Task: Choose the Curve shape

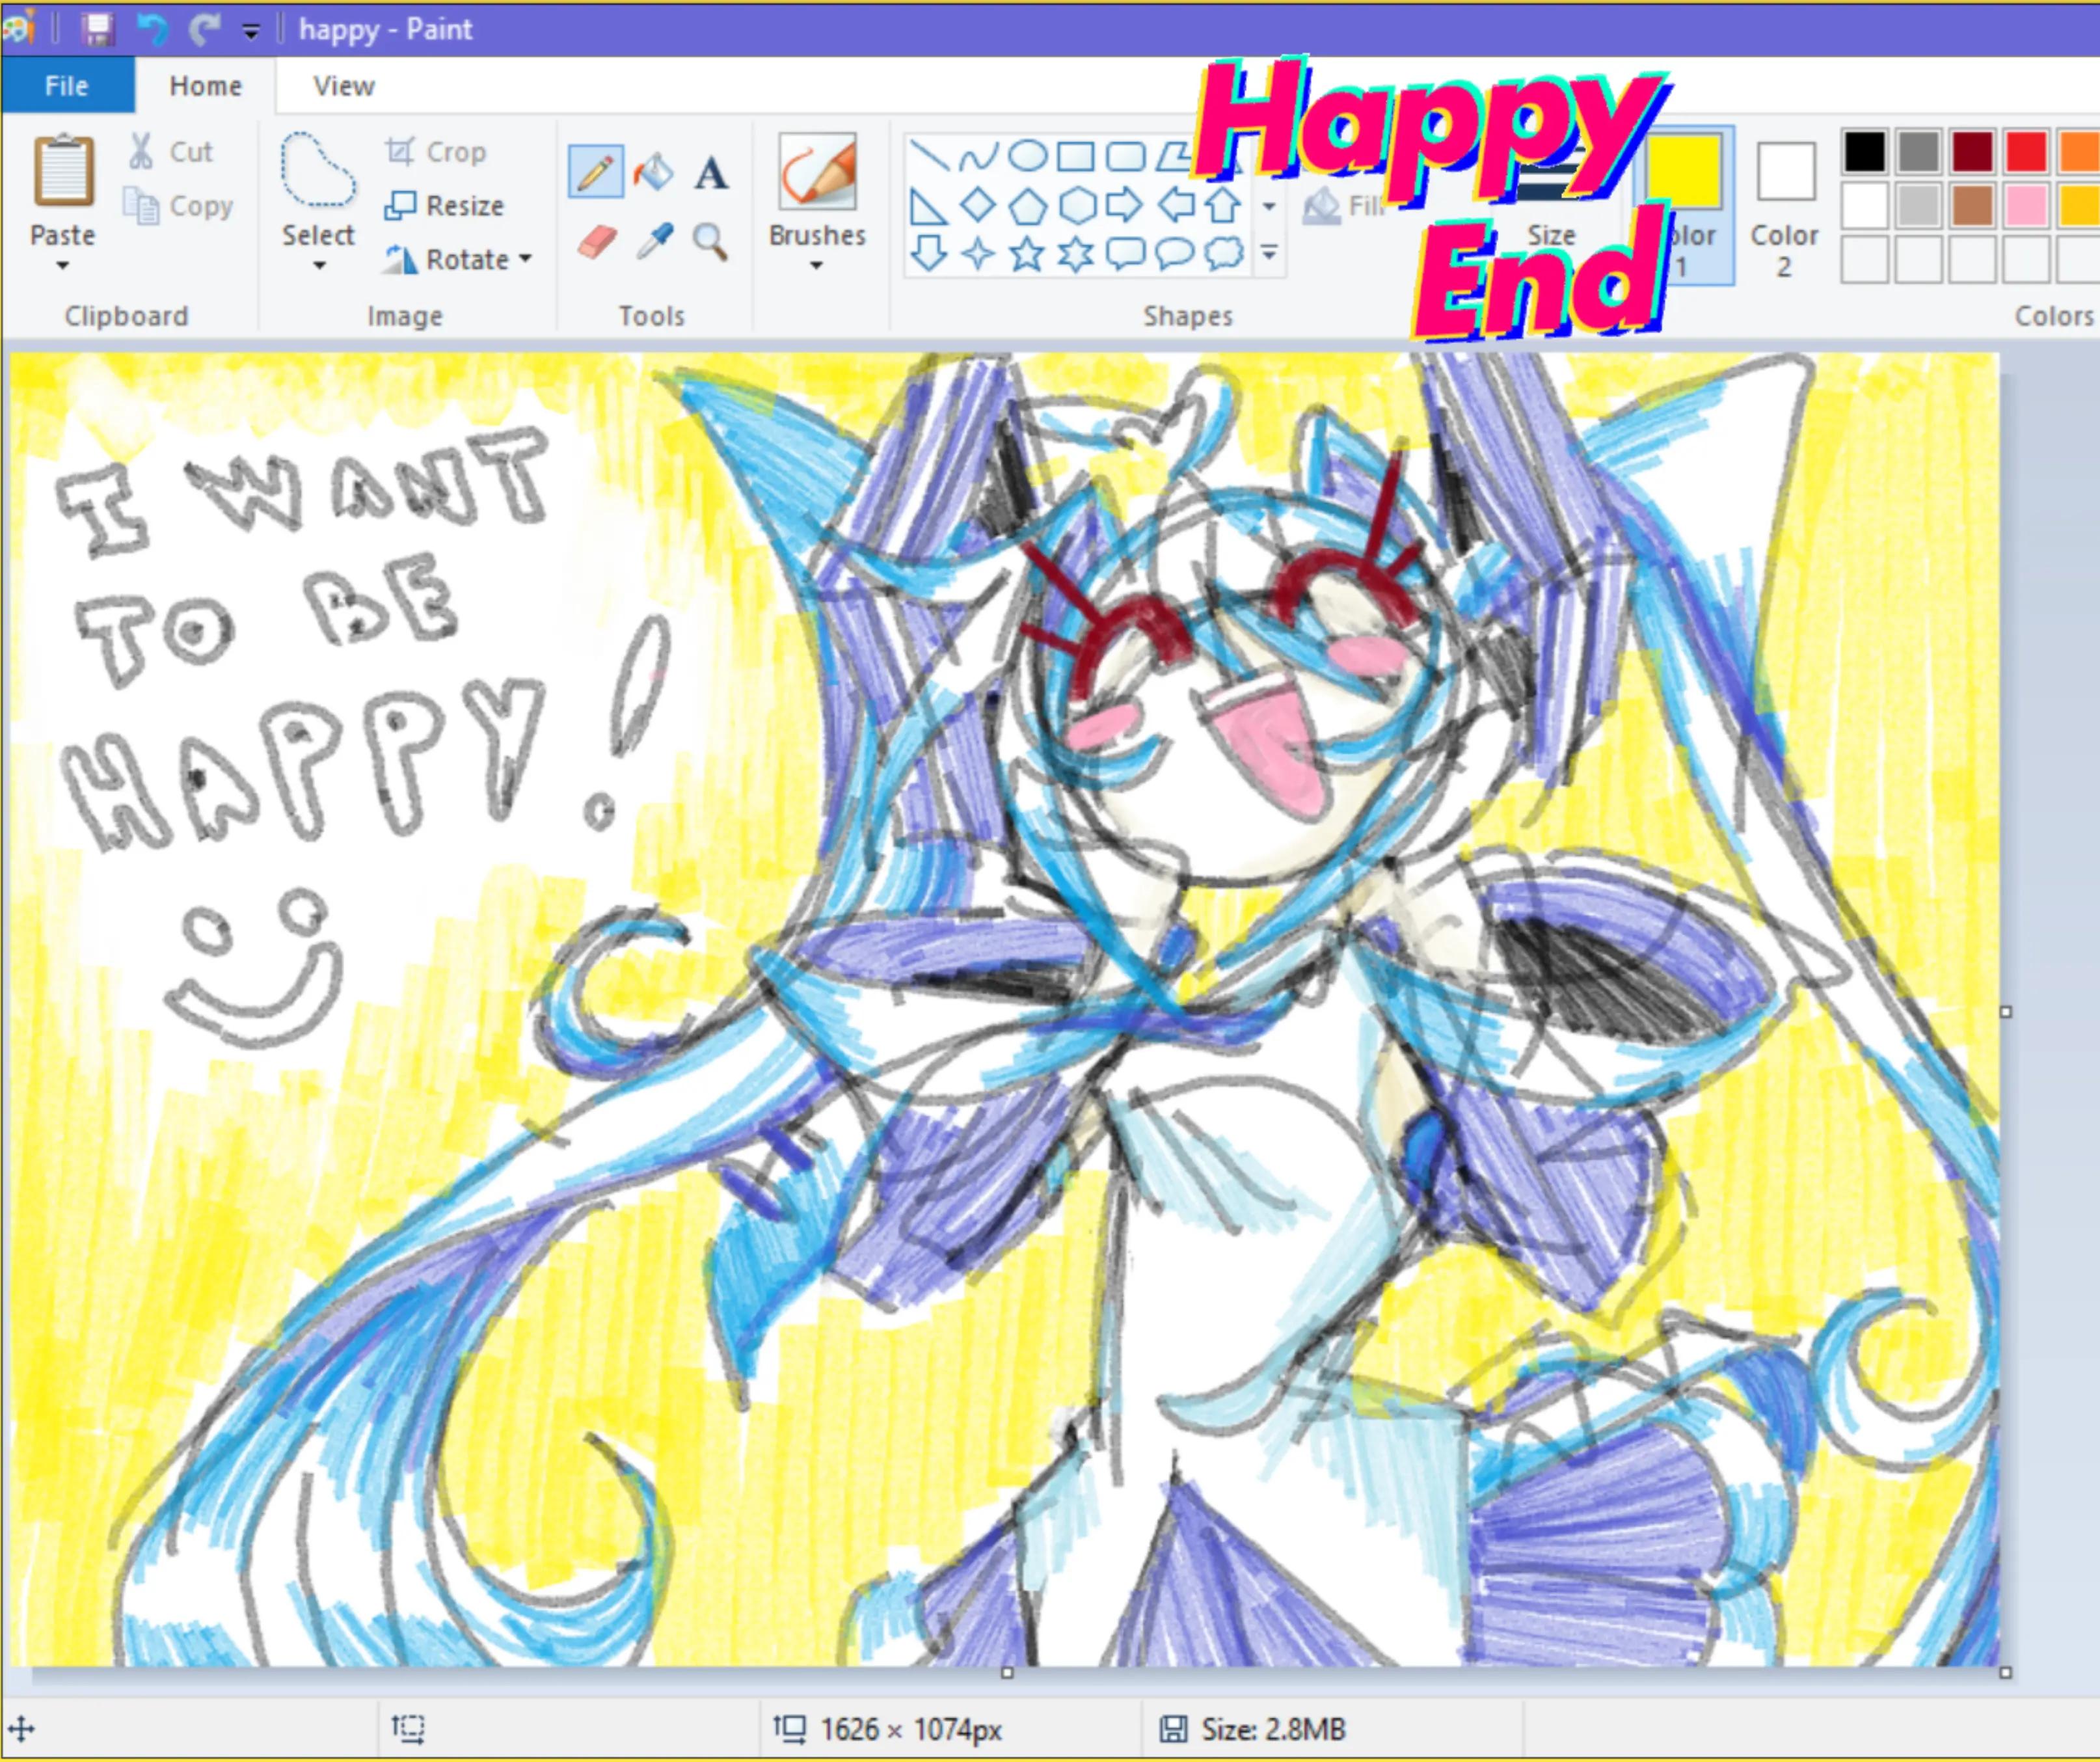Action: pyautogui.click(x=979, y=157)
